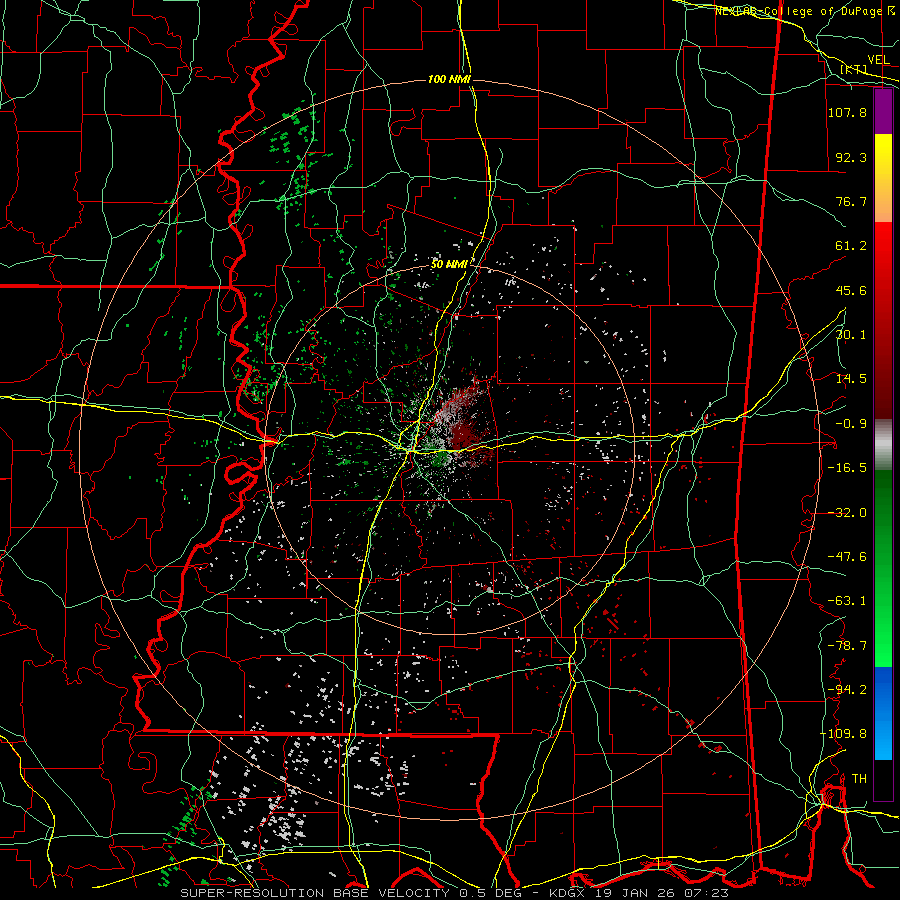The width and height of the screenshot is (900, 900).
Task: Click the blue segment of the color bar
Action: pos(883,713)
